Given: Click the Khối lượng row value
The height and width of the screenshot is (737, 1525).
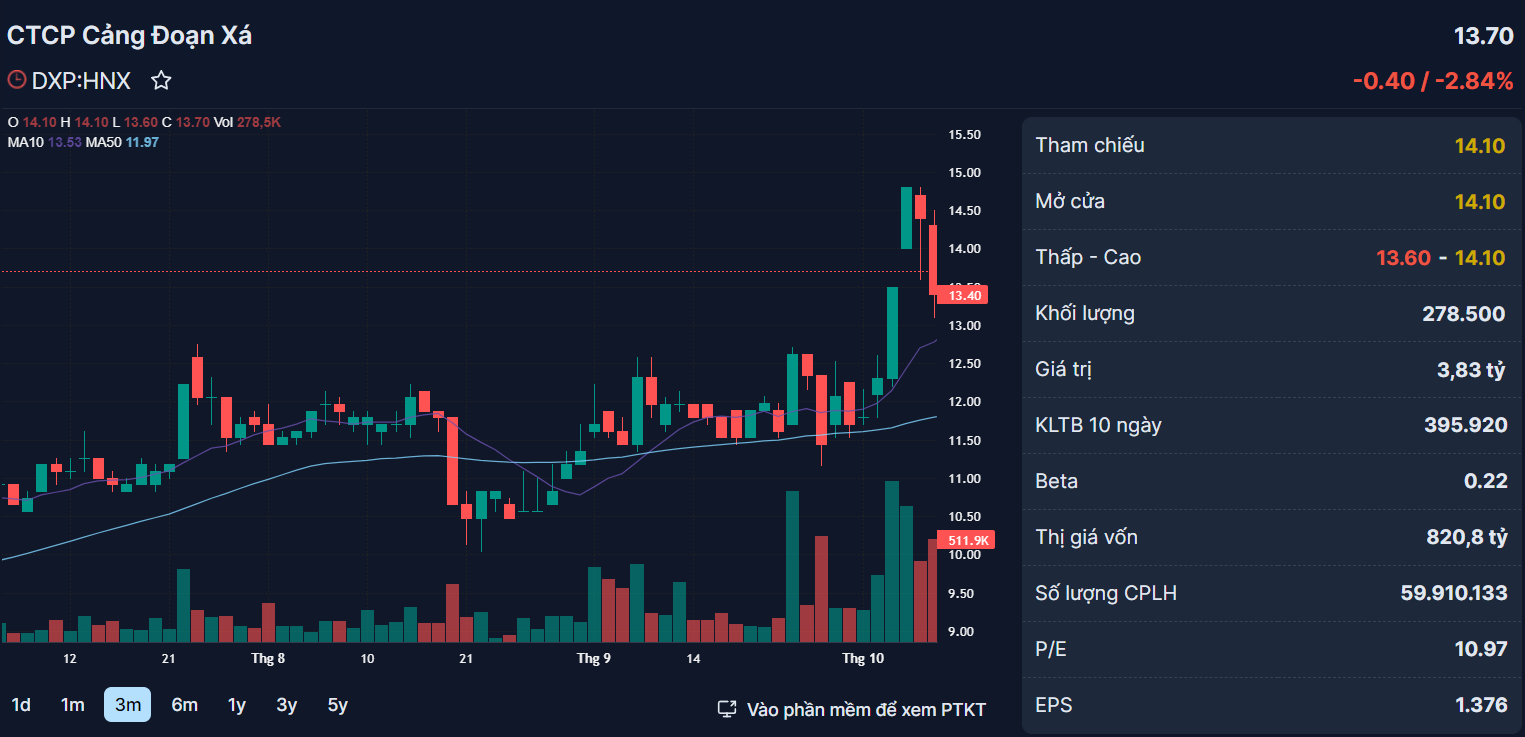Looking at the screenshot, I should point(1463,314).
